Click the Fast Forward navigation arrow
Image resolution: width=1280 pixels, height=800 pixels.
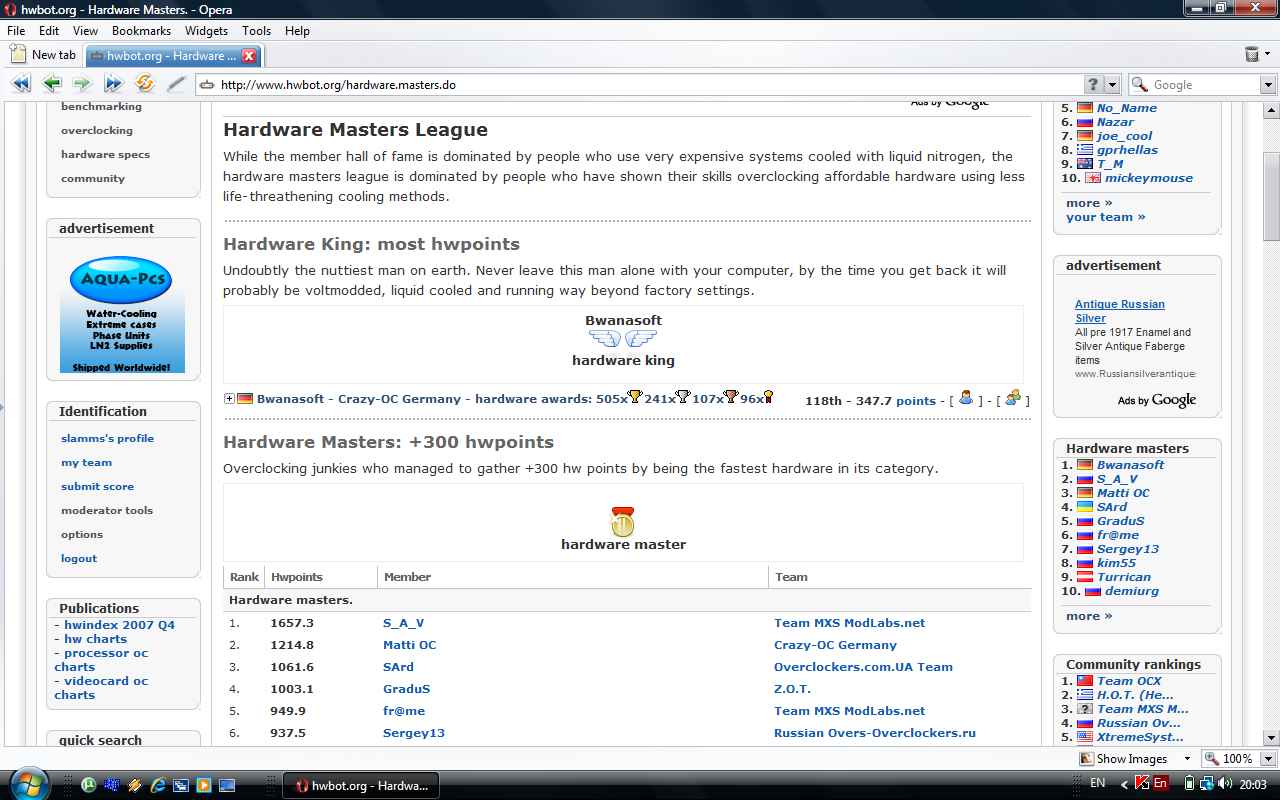click(113, 84)
